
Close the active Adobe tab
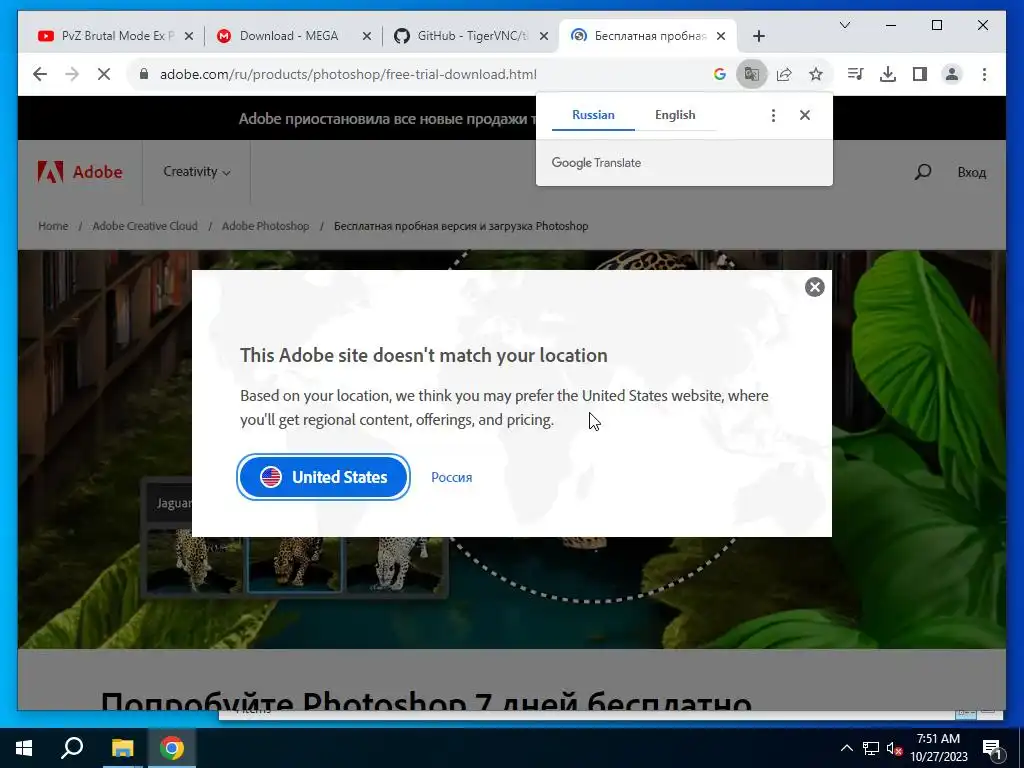tap(721, 36)
